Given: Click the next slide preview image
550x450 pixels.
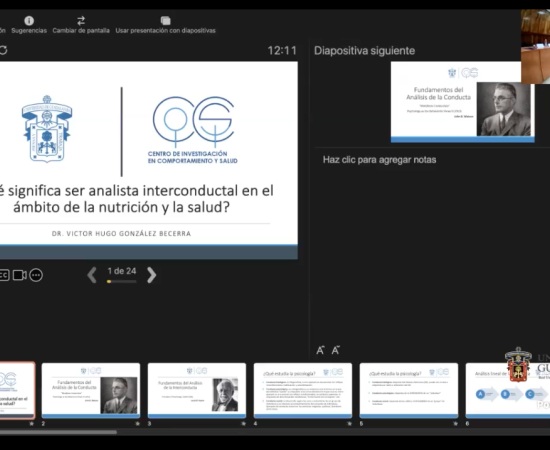Looking at the screenshot, I should click(463, 102).
